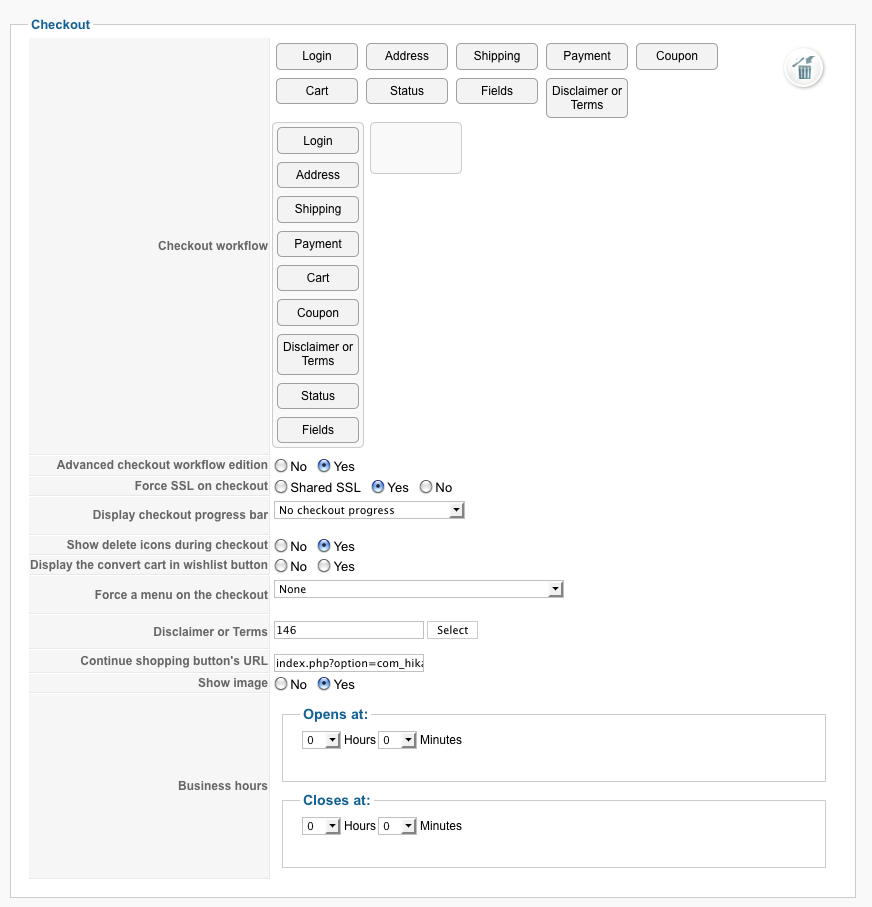Choose Shared SSL for Force SSL
Screen dimensions: 872x907
[x=281, y=487]
